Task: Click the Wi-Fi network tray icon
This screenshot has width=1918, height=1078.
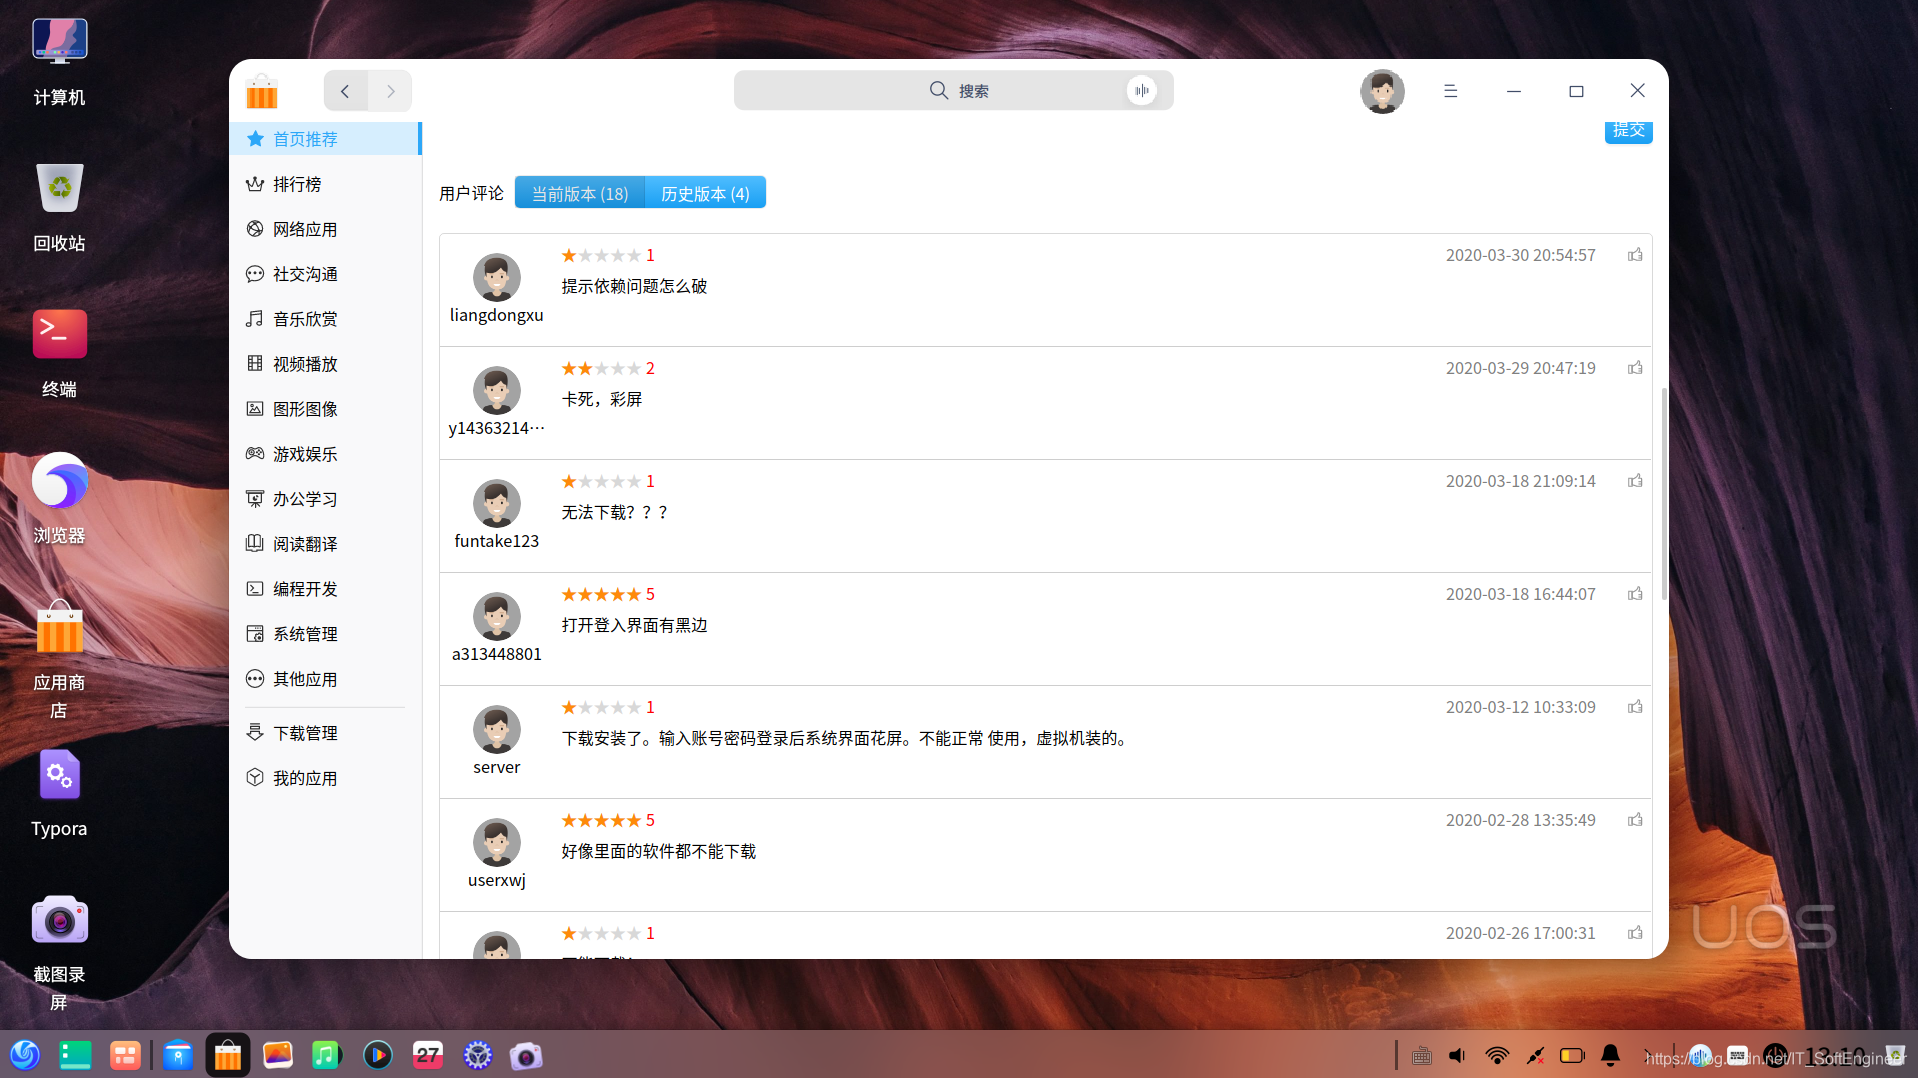Action: [x=1497, y=1055]
